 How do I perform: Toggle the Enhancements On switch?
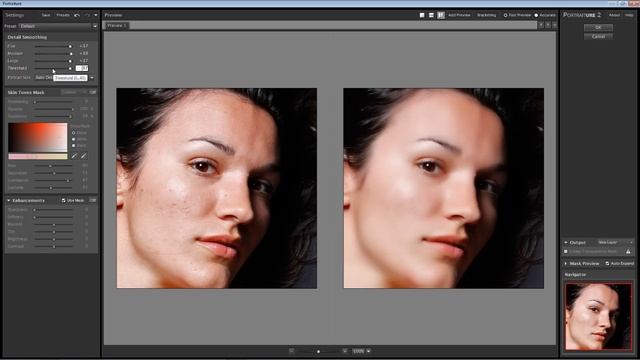click(x=93, y=200)
